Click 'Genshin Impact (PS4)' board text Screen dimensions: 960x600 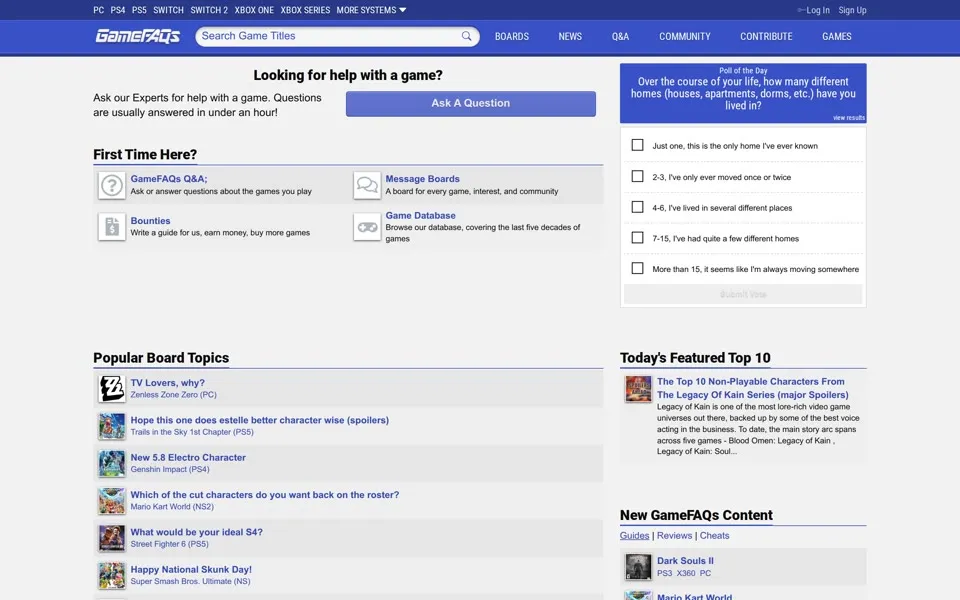[x=170, y=470]
